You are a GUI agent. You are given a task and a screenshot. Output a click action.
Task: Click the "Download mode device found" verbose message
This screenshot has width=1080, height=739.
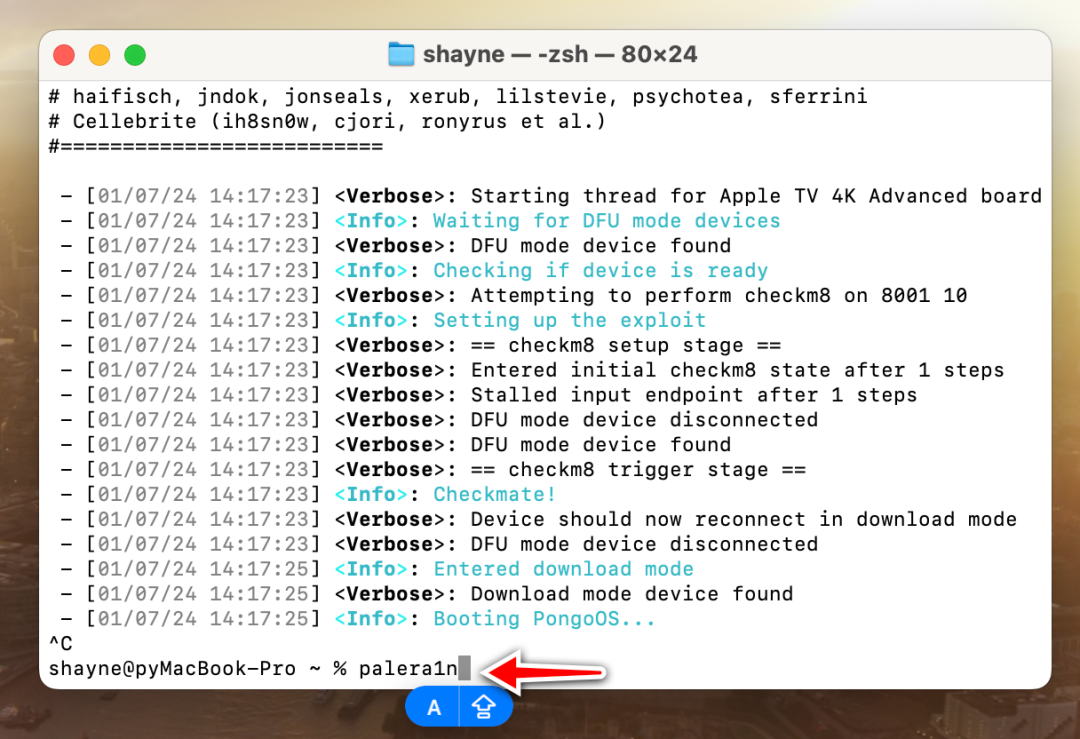632,594
